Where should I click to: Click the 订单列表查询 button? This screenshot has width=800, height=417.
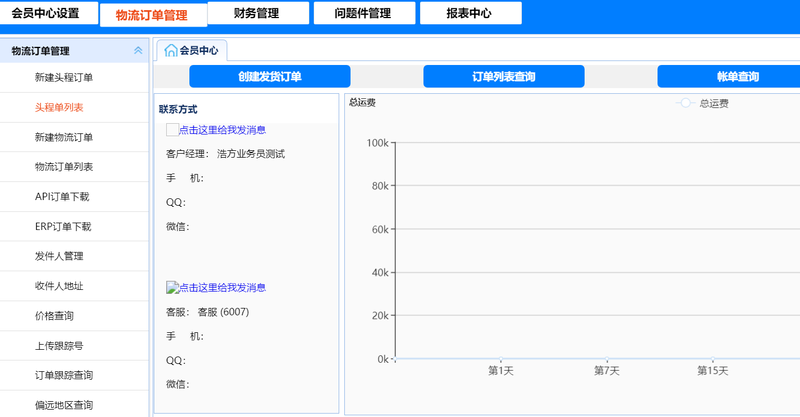(x=504, y=77)
